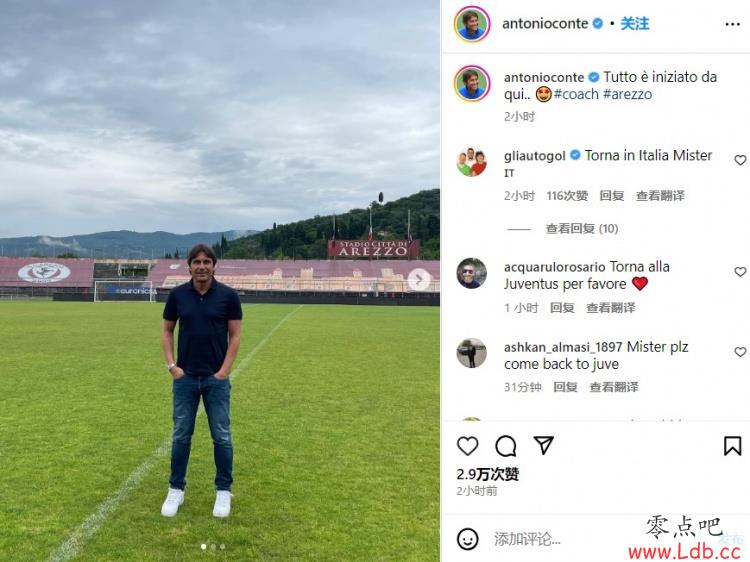The width and height of the screenshot is (750, 562).
Task: Reply to gliautogol's comment with 回复
Action: [612, 196]
